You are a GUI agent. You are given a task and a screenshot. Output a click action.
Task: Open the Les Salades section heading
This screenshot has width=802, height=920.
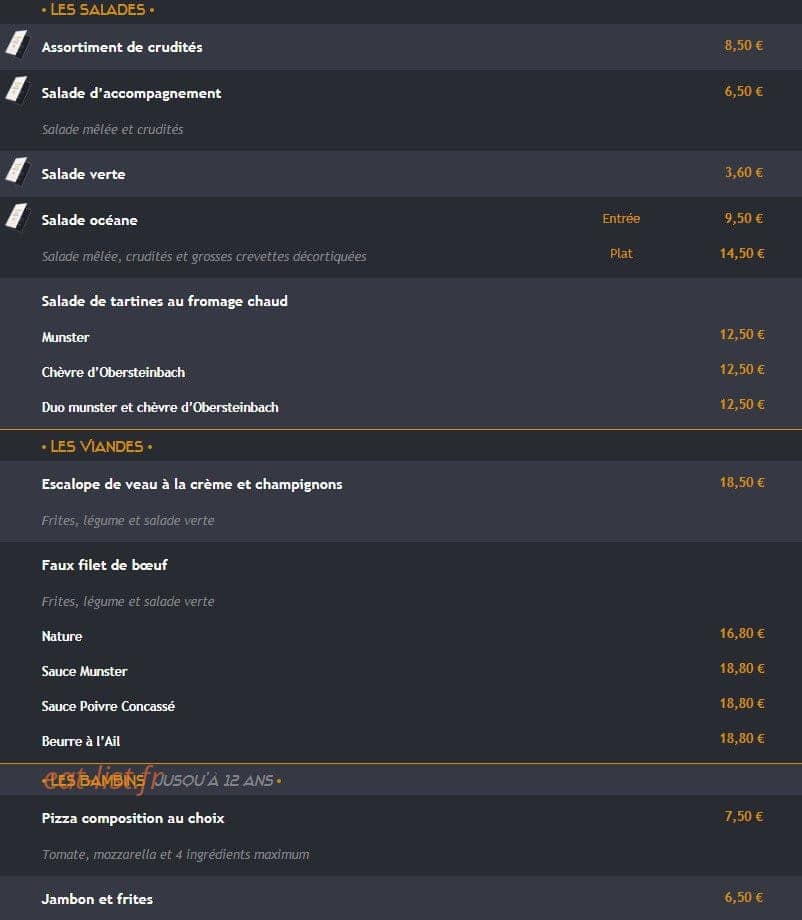coord(97,9)
